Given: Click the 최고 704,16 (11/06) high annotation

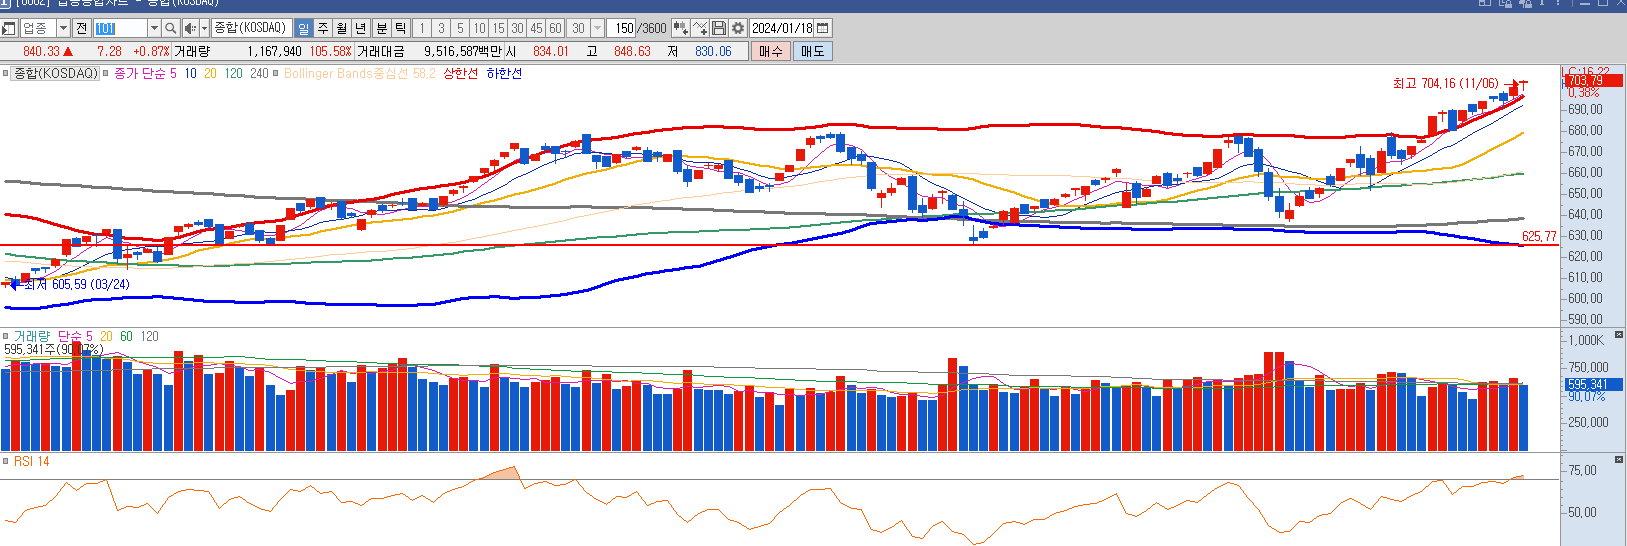Looking at the screenshot, I should coord(1445,83).
